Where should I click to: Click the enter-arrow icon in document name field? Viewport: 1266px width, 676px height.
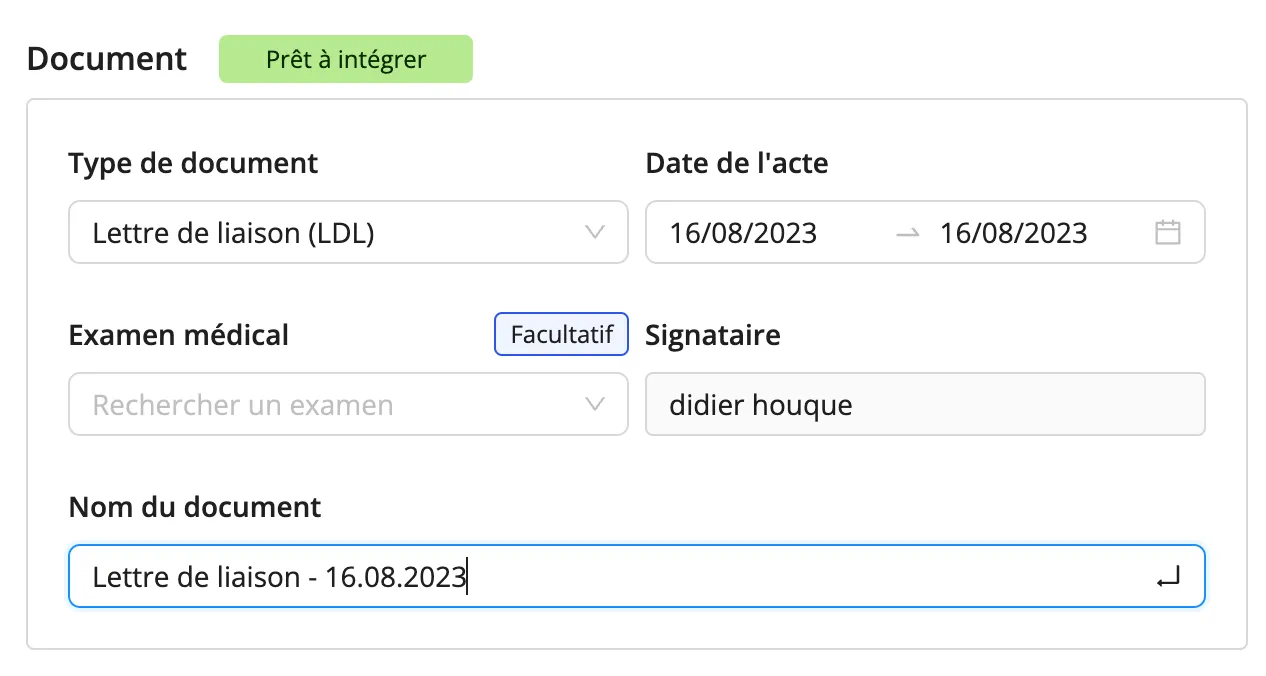1167,577
